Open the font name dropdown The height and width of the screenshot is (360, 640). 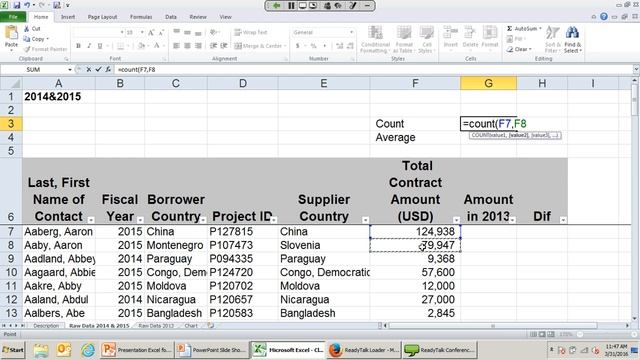(122, 32)
